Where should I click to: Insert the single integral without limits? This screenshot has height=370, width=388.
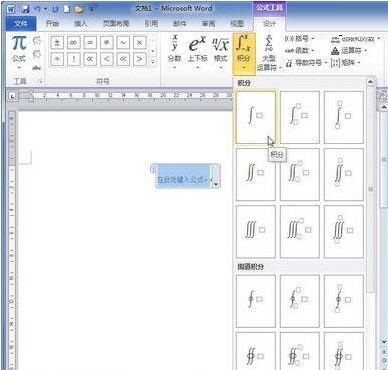[256, 117]
